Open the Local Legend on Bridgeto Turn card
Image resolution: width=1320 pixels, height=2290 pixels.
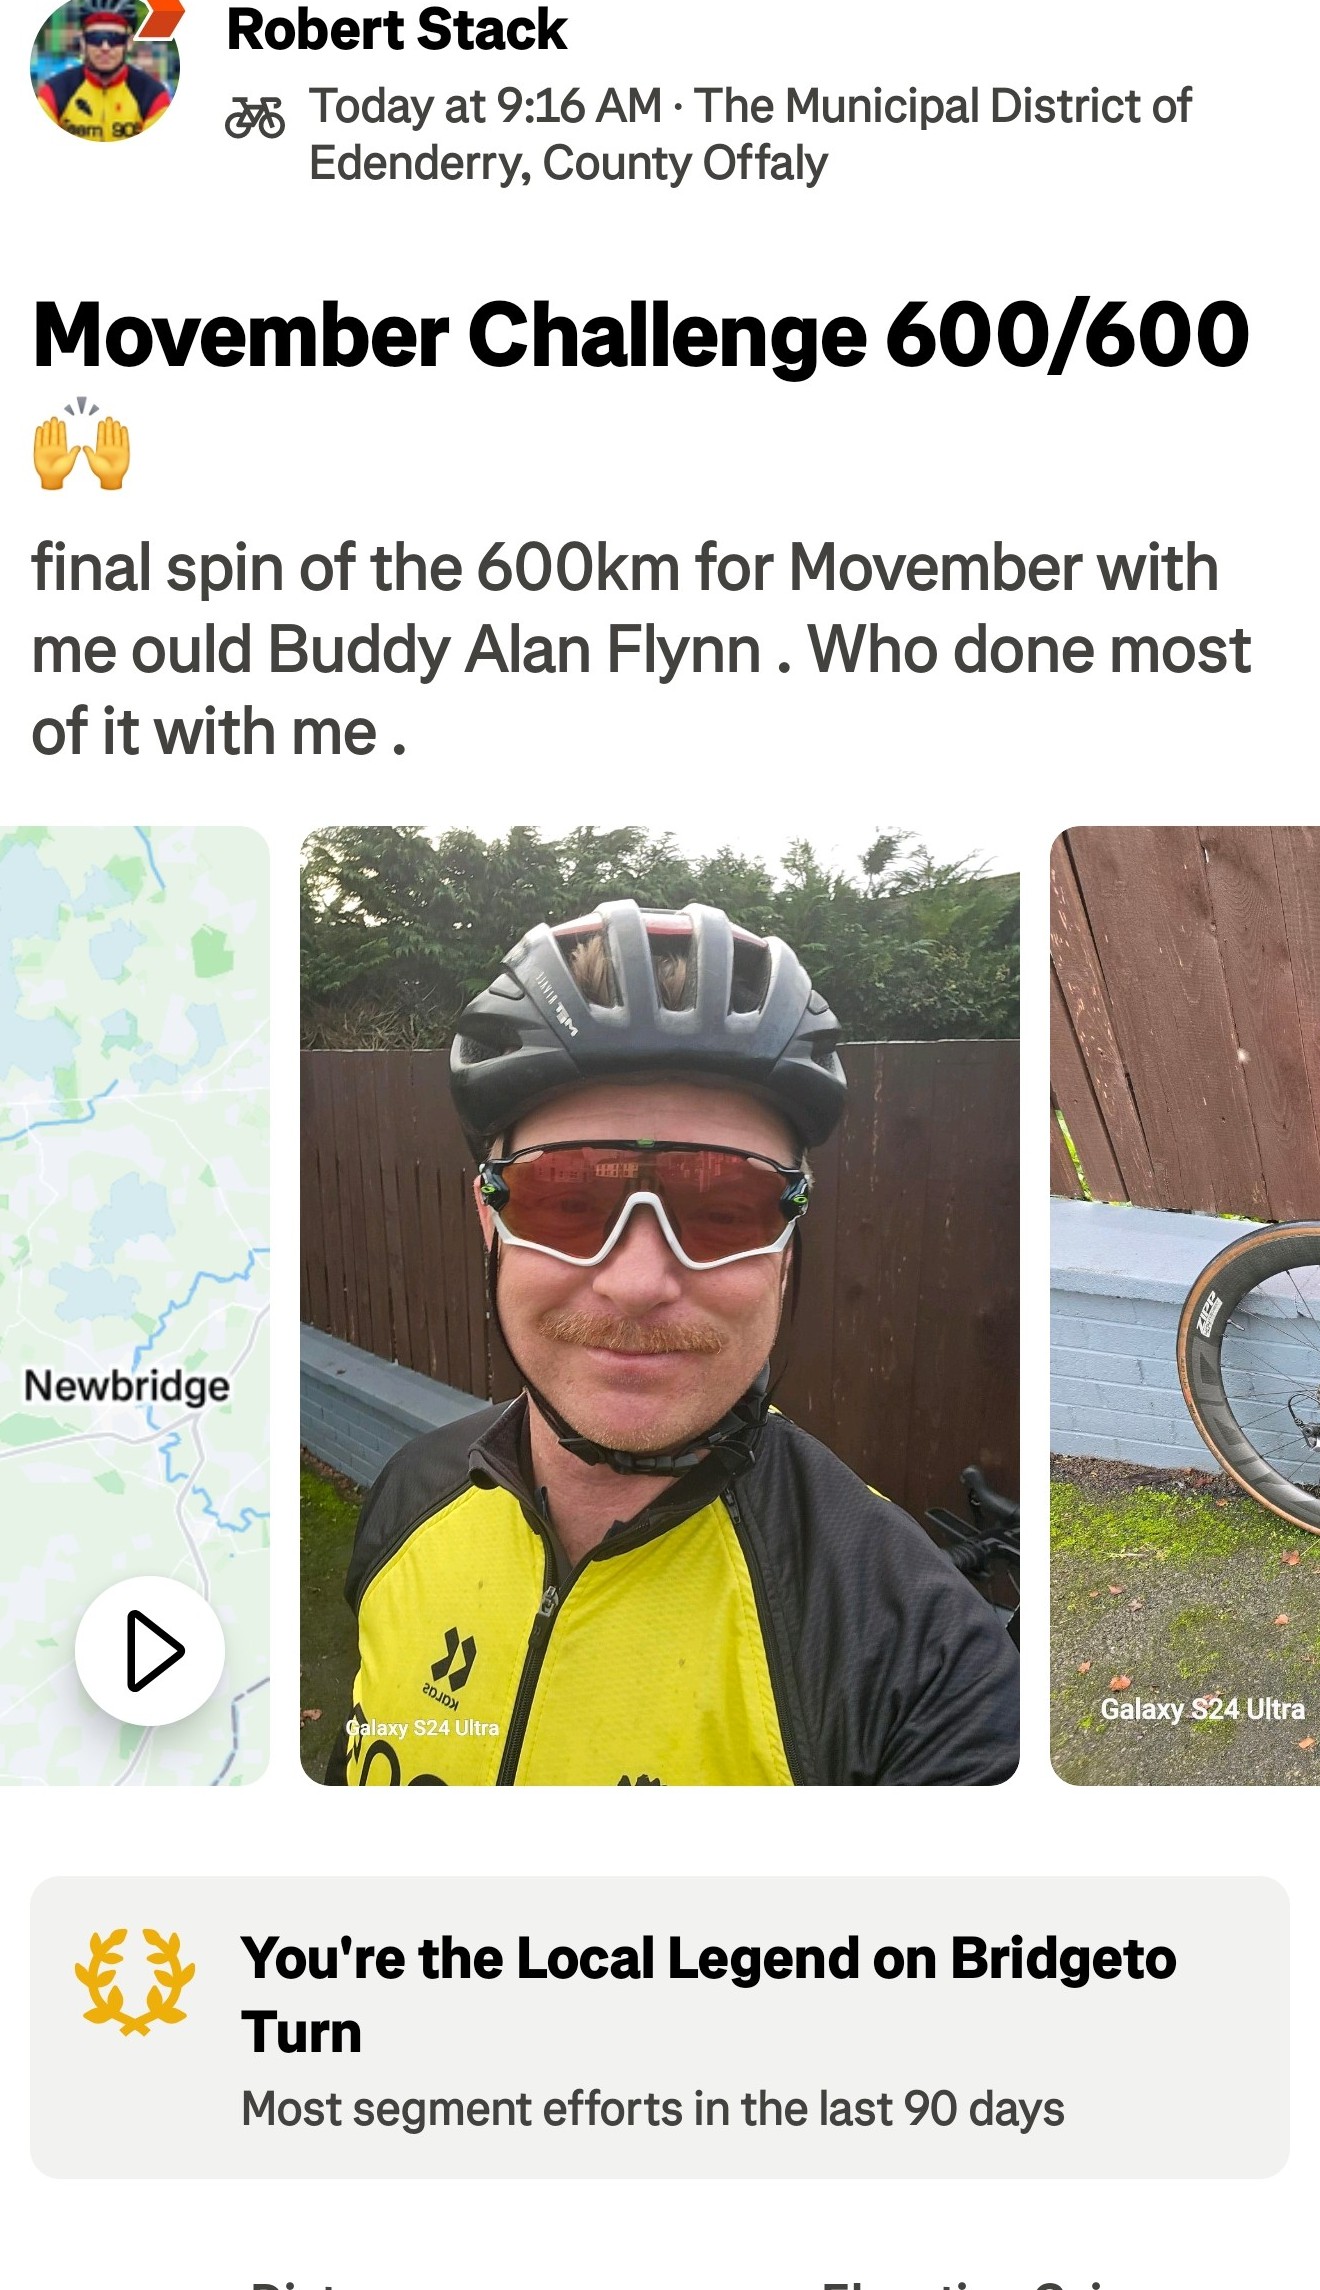[x=659, y=2026]
